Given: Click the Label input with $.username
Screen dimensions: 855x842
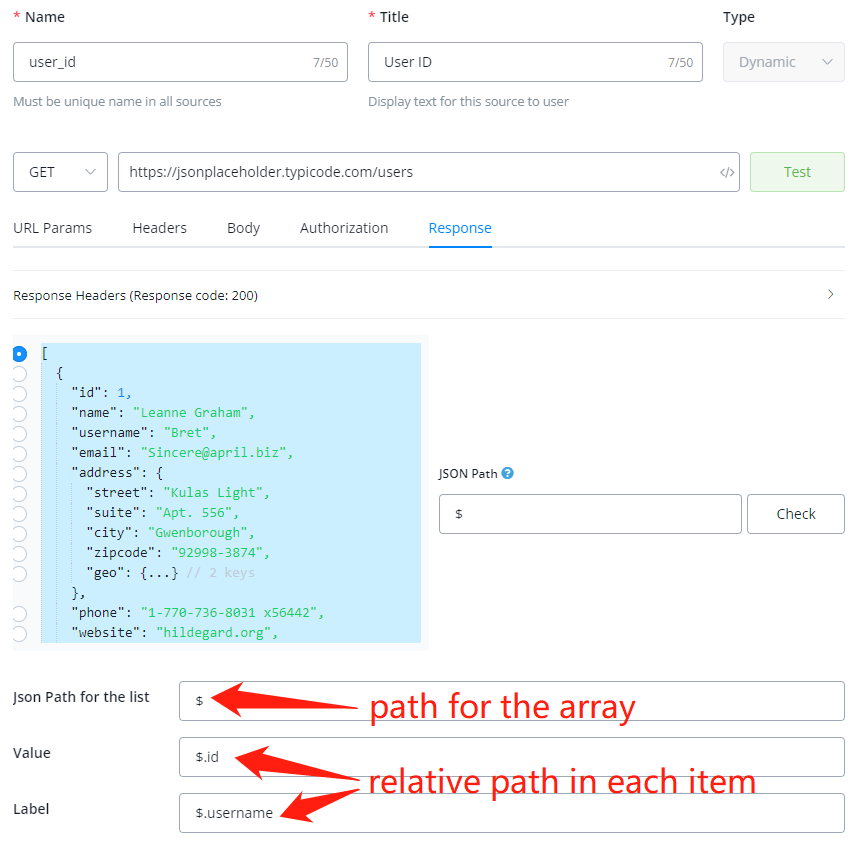Looking at the screenshot, I should [511, 813].
